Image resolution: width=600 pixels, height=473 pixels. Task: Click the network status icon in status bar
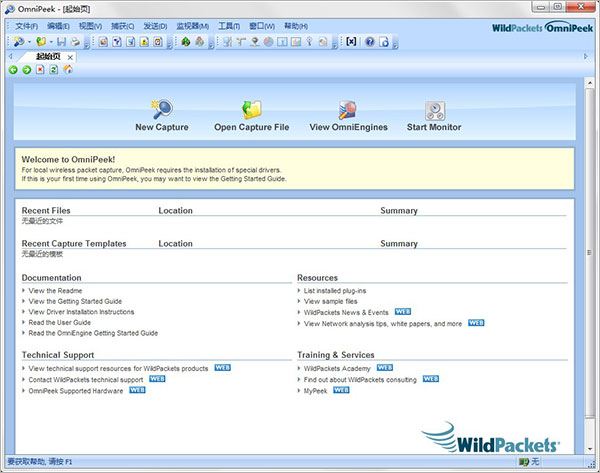point(523,462)
